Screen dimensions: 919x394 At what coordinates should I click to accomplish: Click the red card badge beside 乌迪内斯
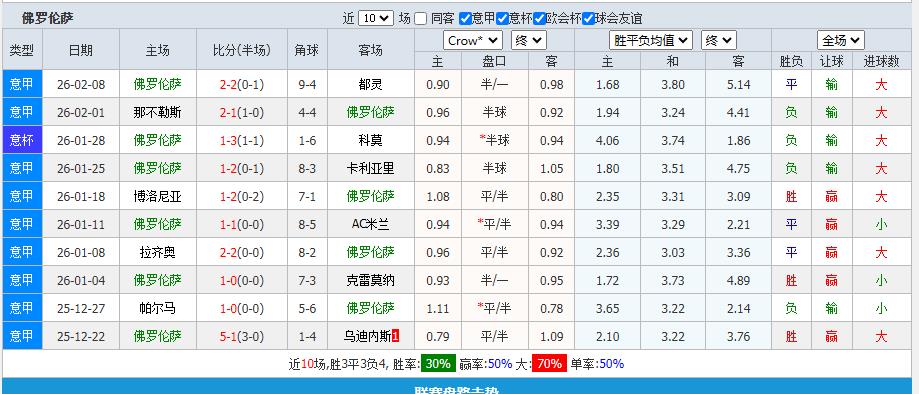(396, 337)
